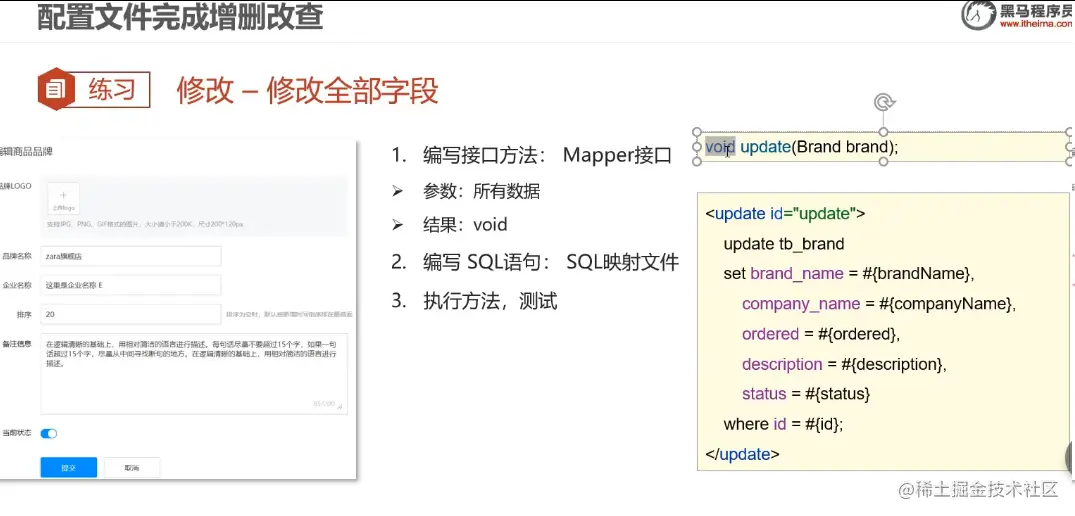Click the status = #{status} line
Image resolution: width=1075 pixels, height=516 pixels.
806,394
